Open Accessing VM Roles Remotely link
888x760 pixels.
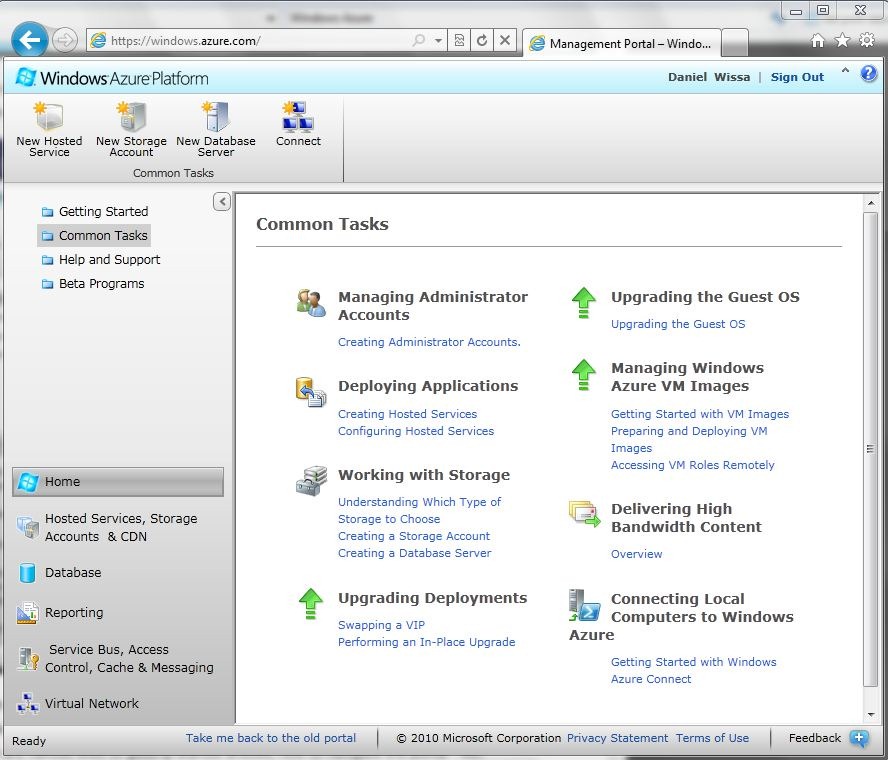(692, 465)
